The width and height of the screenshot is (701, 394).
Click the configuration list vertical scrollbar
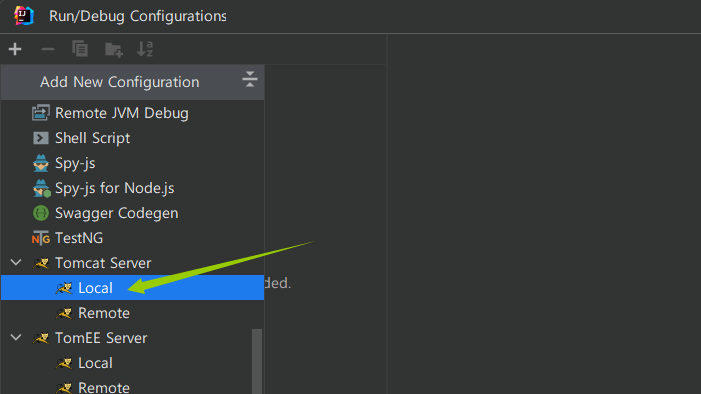click(x=257, y=361)
